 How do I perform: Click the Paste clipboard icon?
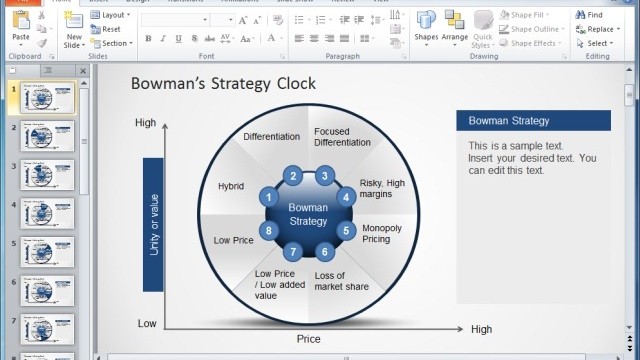21,20
